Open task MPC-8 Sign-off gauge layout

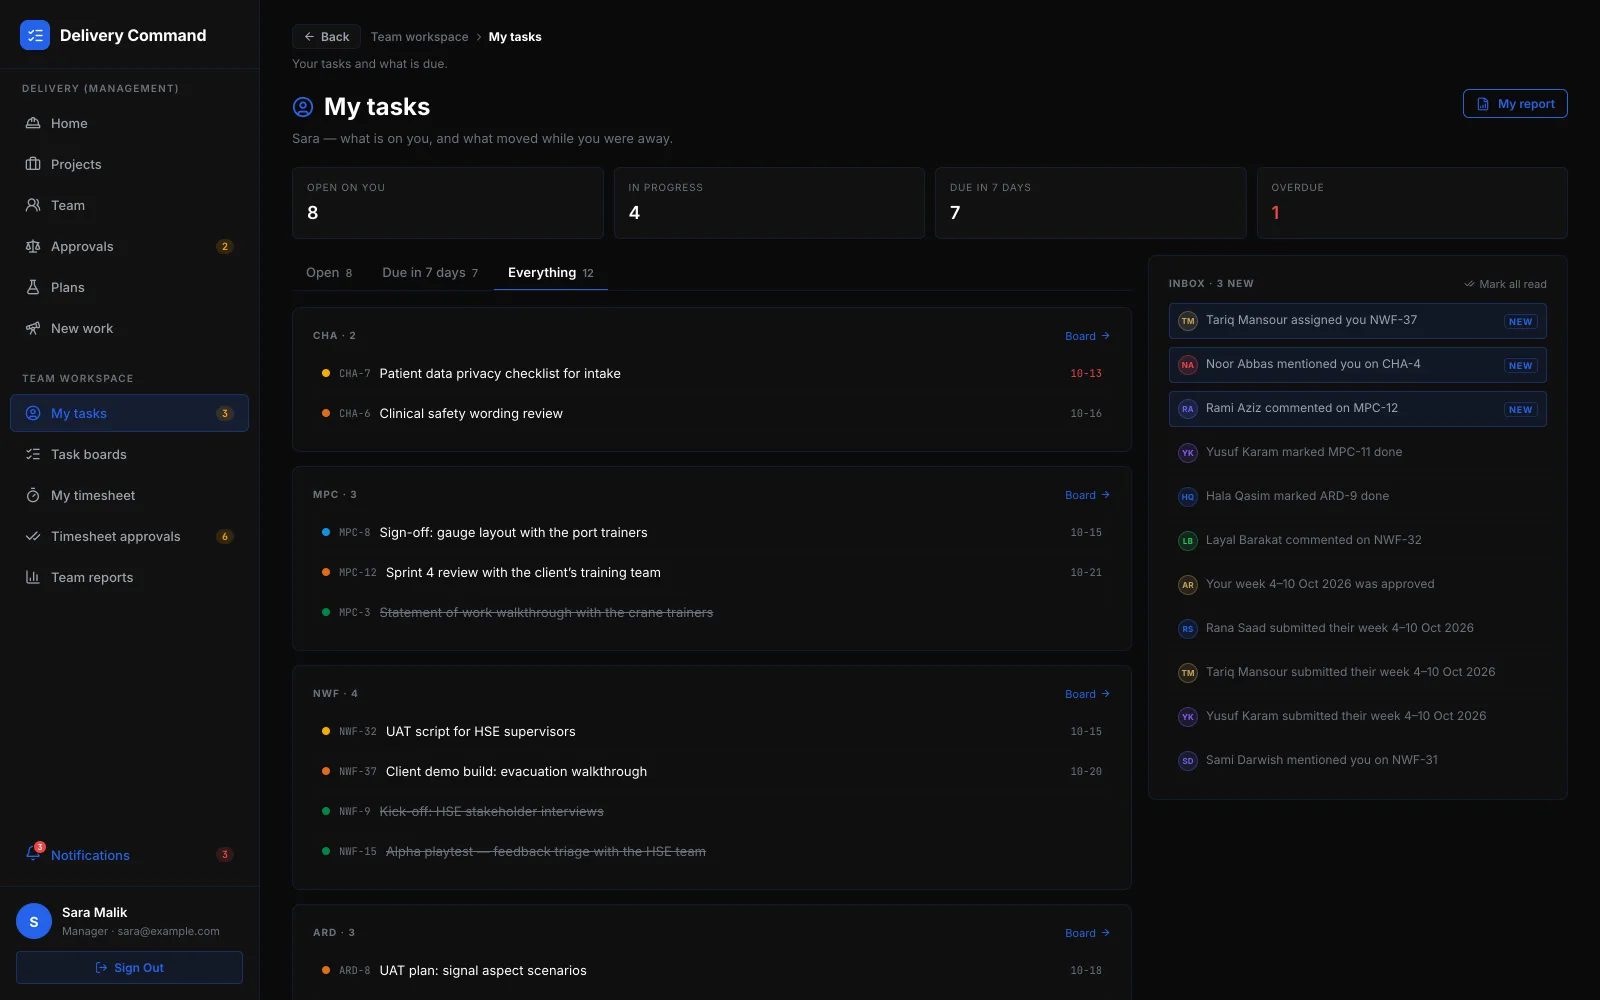tap(711, 532)
